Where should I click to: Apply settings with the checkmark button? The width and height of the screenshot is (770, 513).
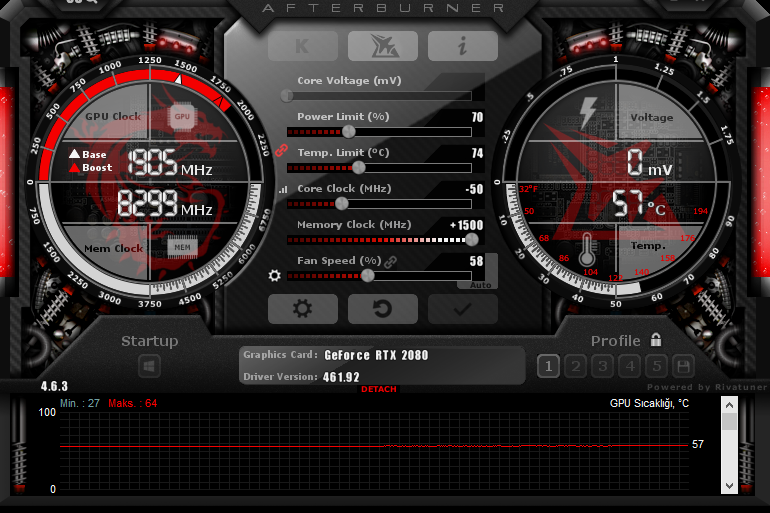[x=463, y=309]
